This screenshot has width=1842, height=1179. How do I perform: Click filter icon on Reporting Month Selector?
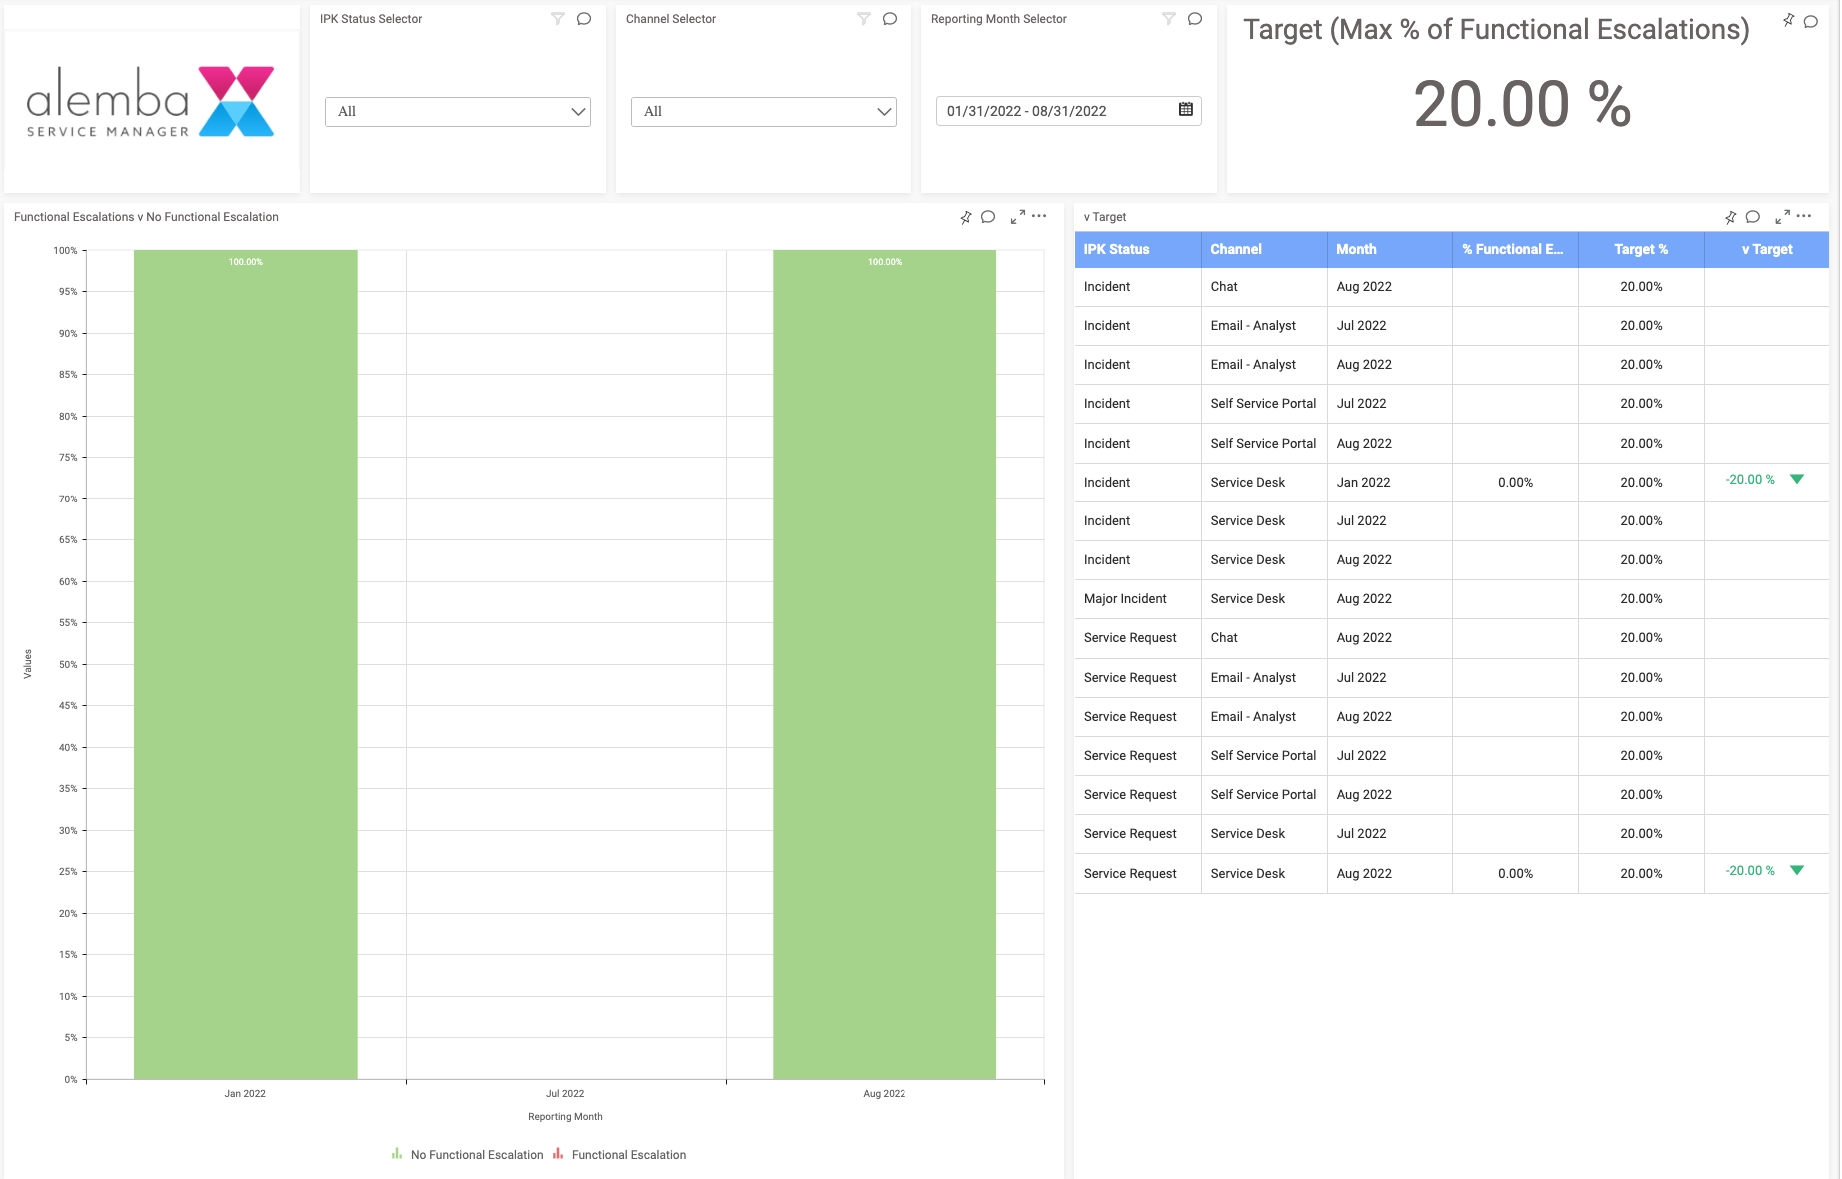pyautogui.click(x=1168, y=19)
